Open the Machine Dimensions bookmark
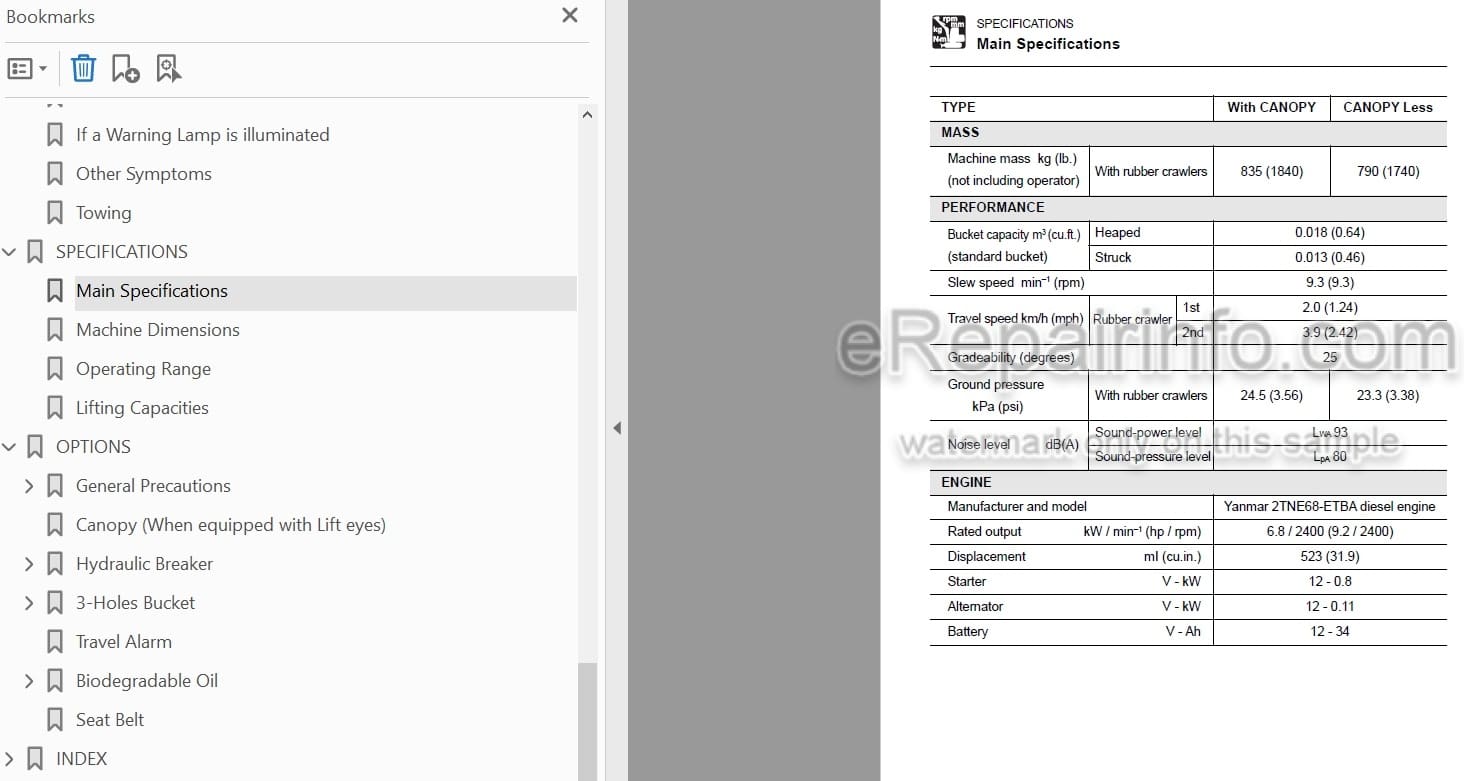The image size is (1464, 781). pyautogui.click(x=158, y=330)
